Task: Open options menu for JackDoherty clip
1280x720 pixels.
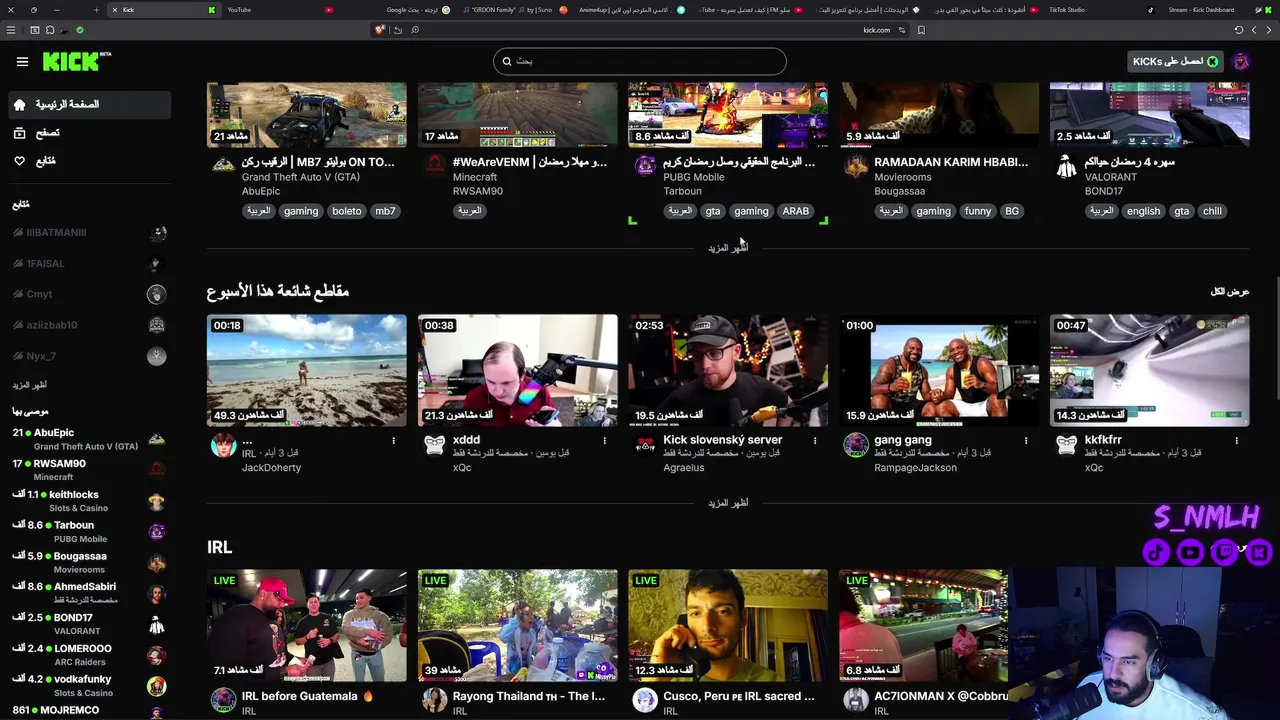Action: [x=393, y=440]
